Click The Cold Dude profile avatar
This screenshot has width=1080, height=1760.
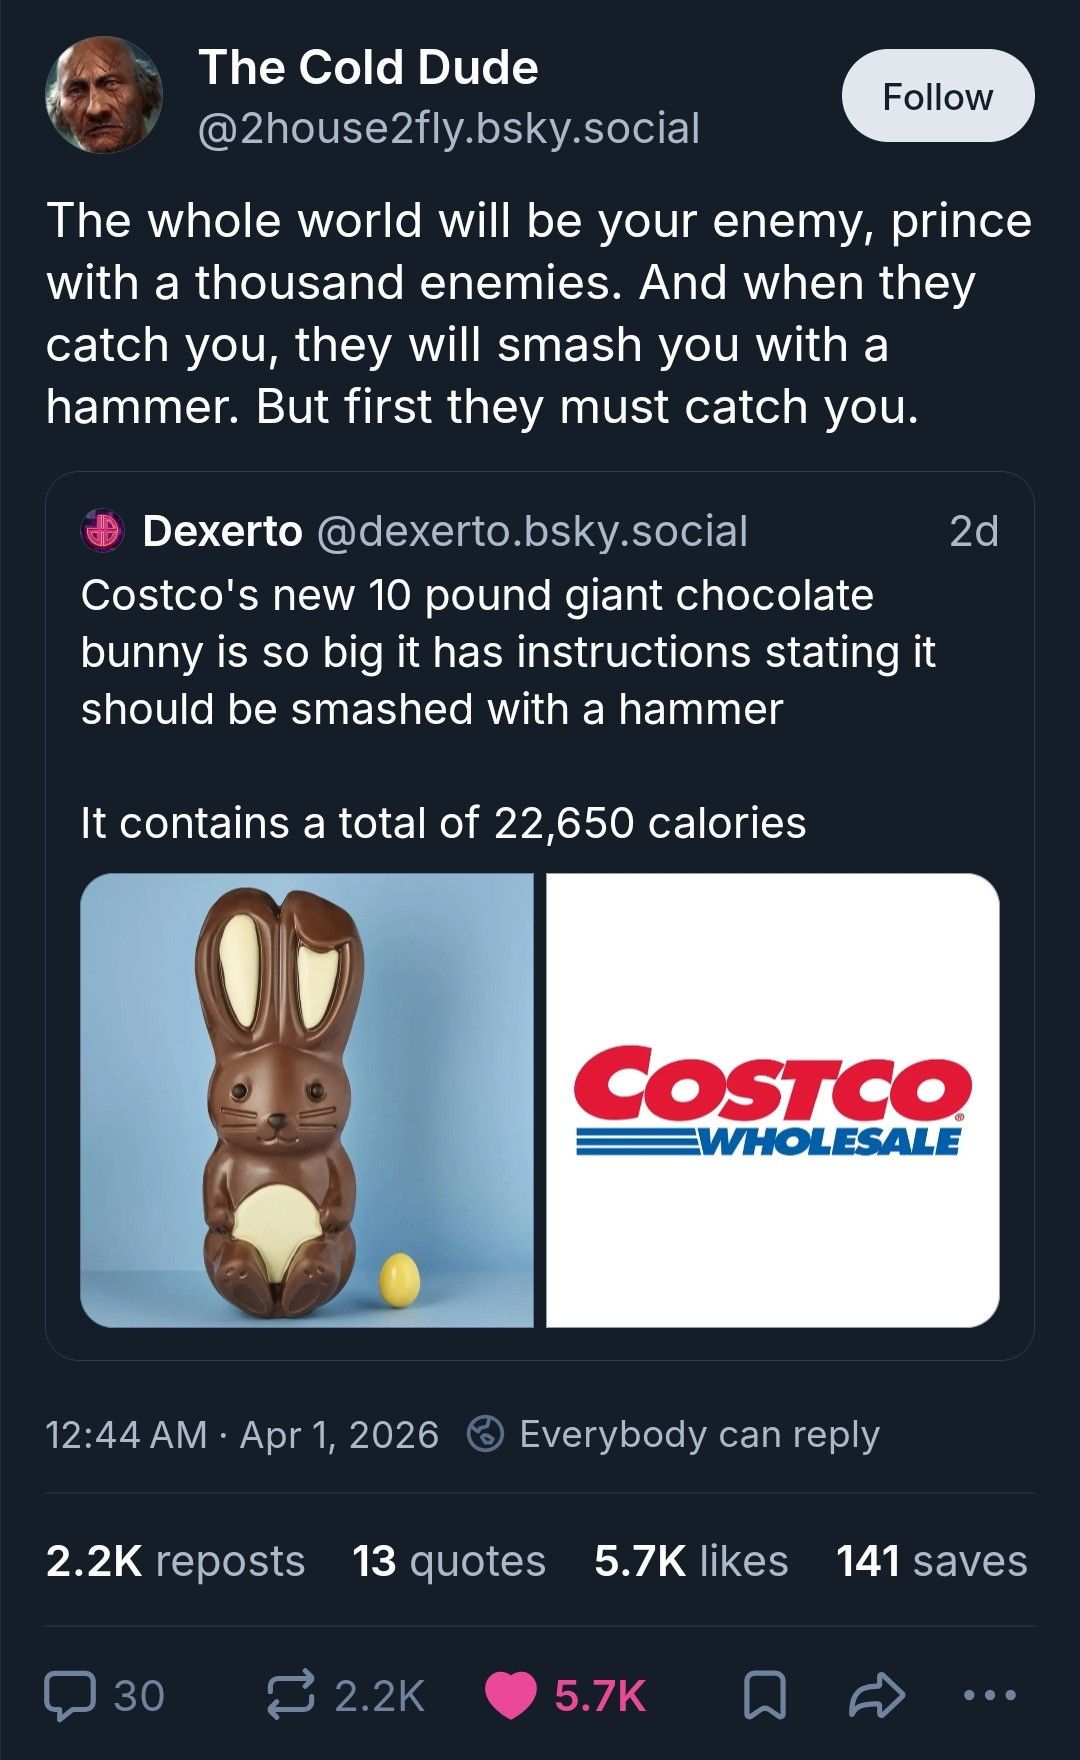[104, 96]
